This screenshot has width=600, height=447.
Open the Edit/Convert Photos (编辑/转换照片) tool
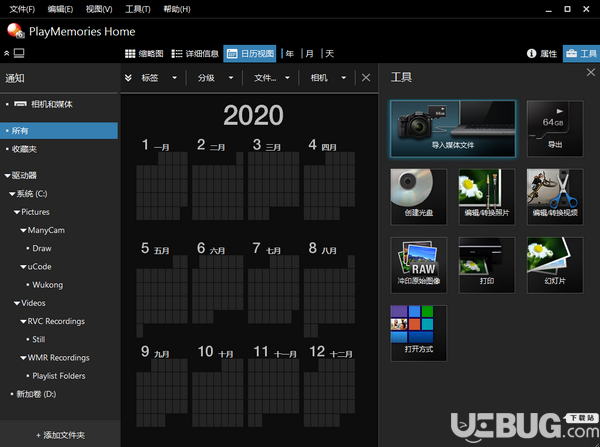pos(487,197)
